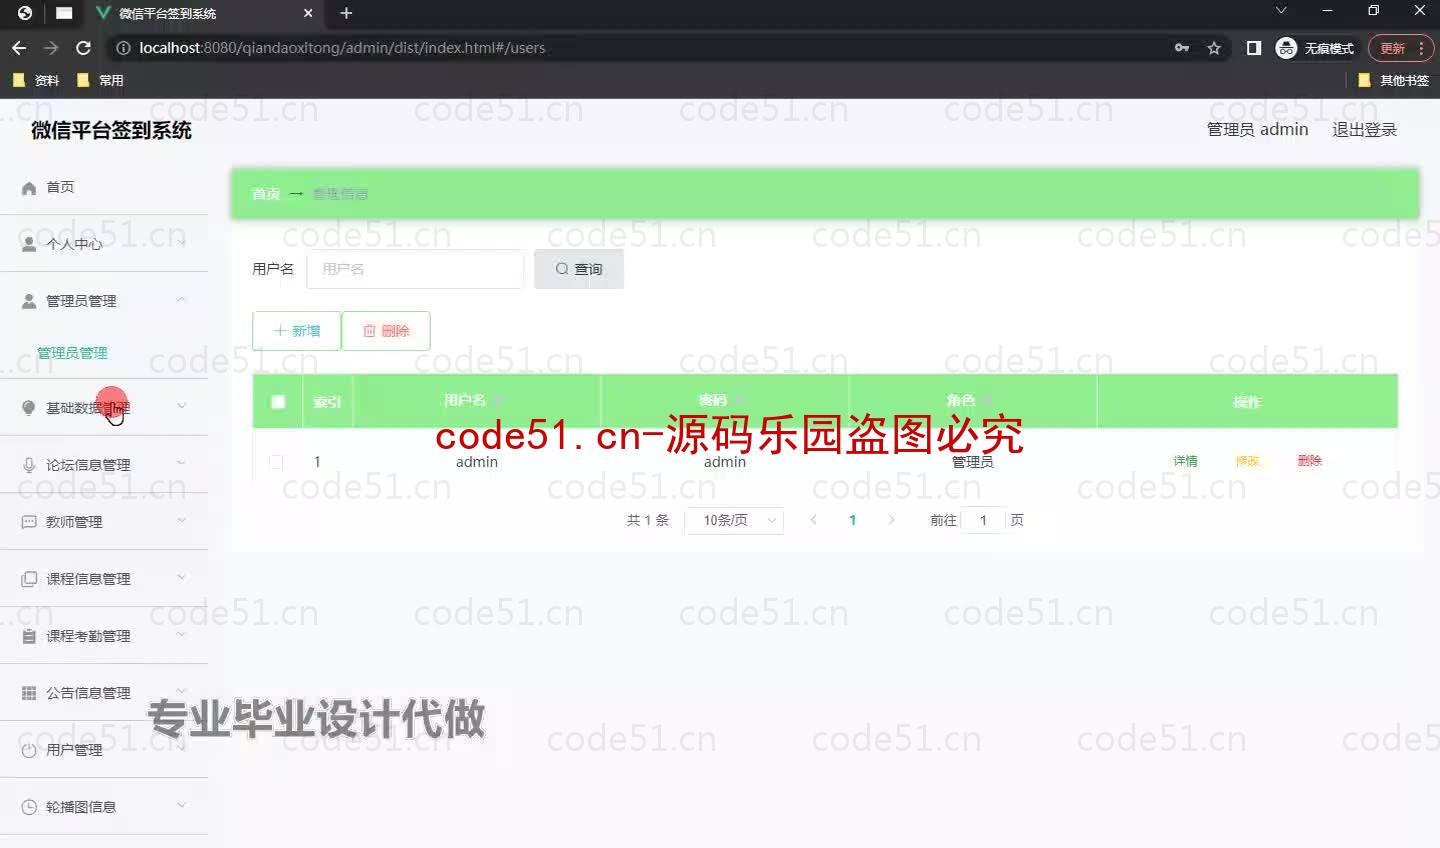Click the 教师管理 chat icon

pos(29,522)
